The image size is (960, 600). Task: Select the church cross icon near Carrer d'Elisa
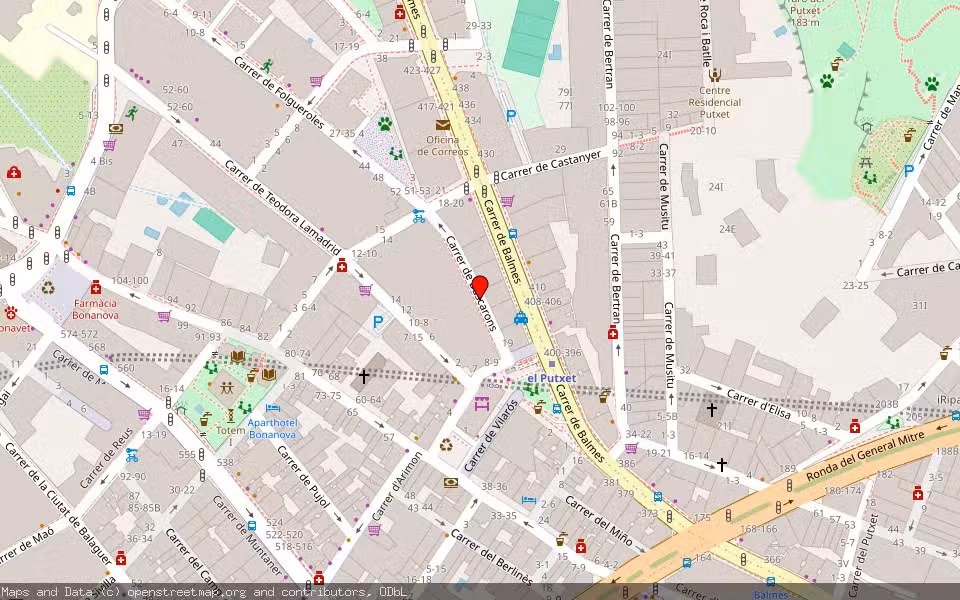click(711, 410)
